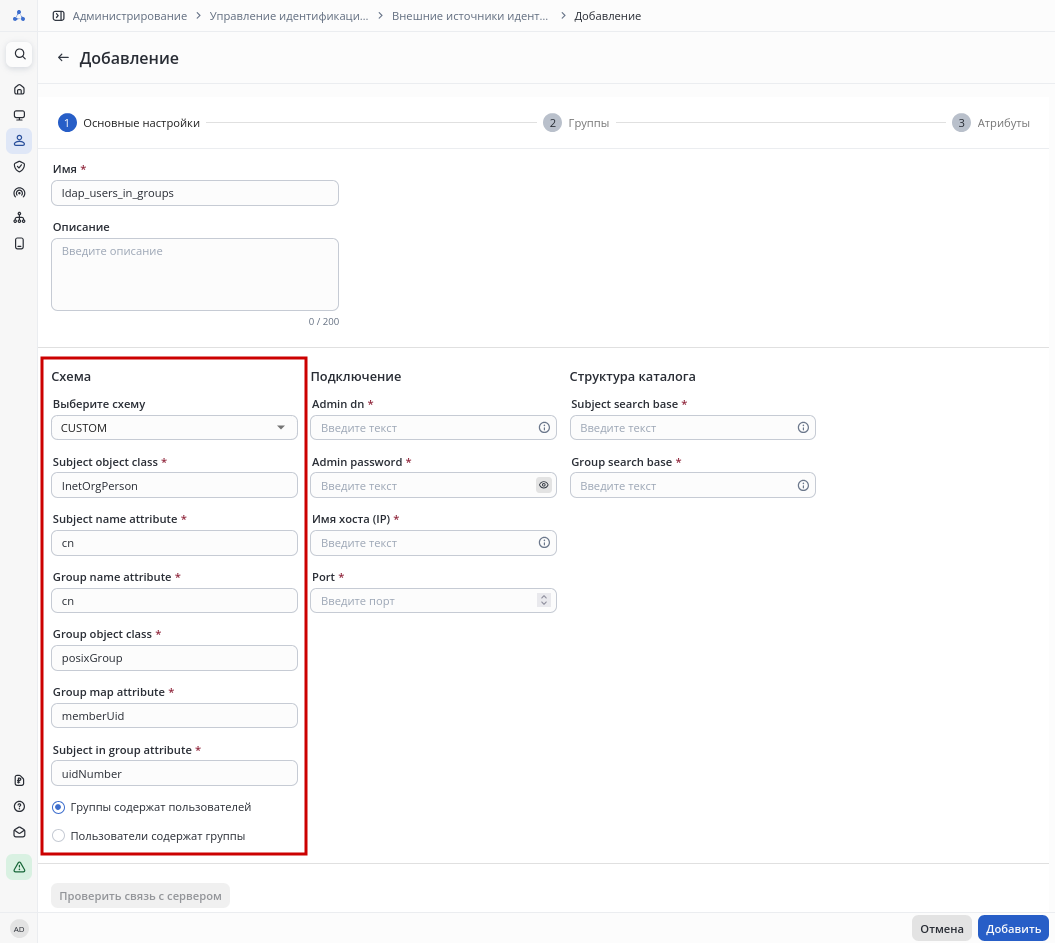Open the network hierarchy icon in sidebar
Viewport: 1056px width, 944px height.
(19, 218)
